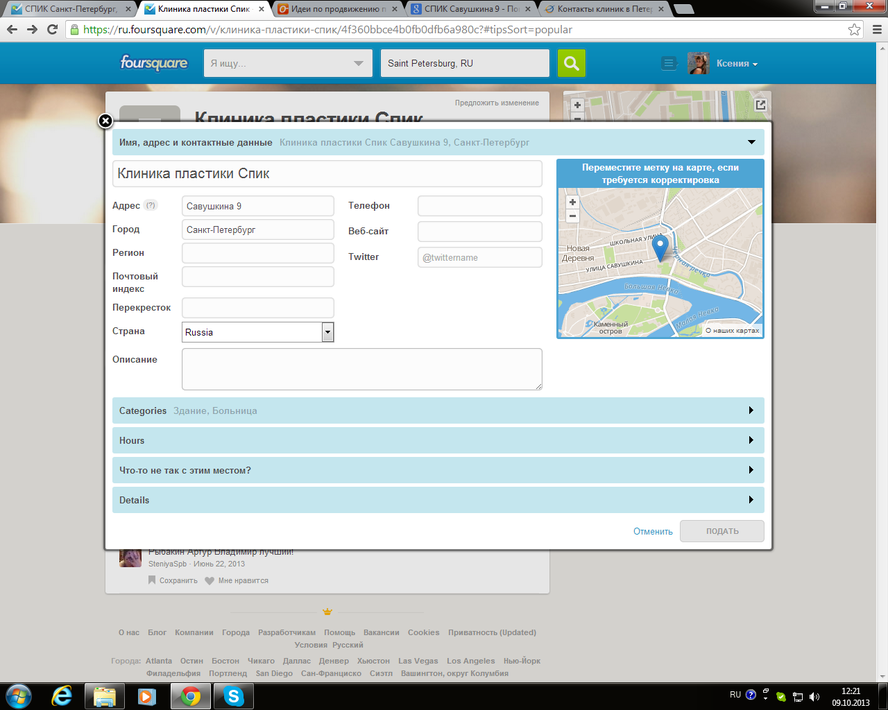Viewport: 888px width, 710px height.
Task: Expand the background map with the pop-out icon
Action: click(x=761, y=105)
